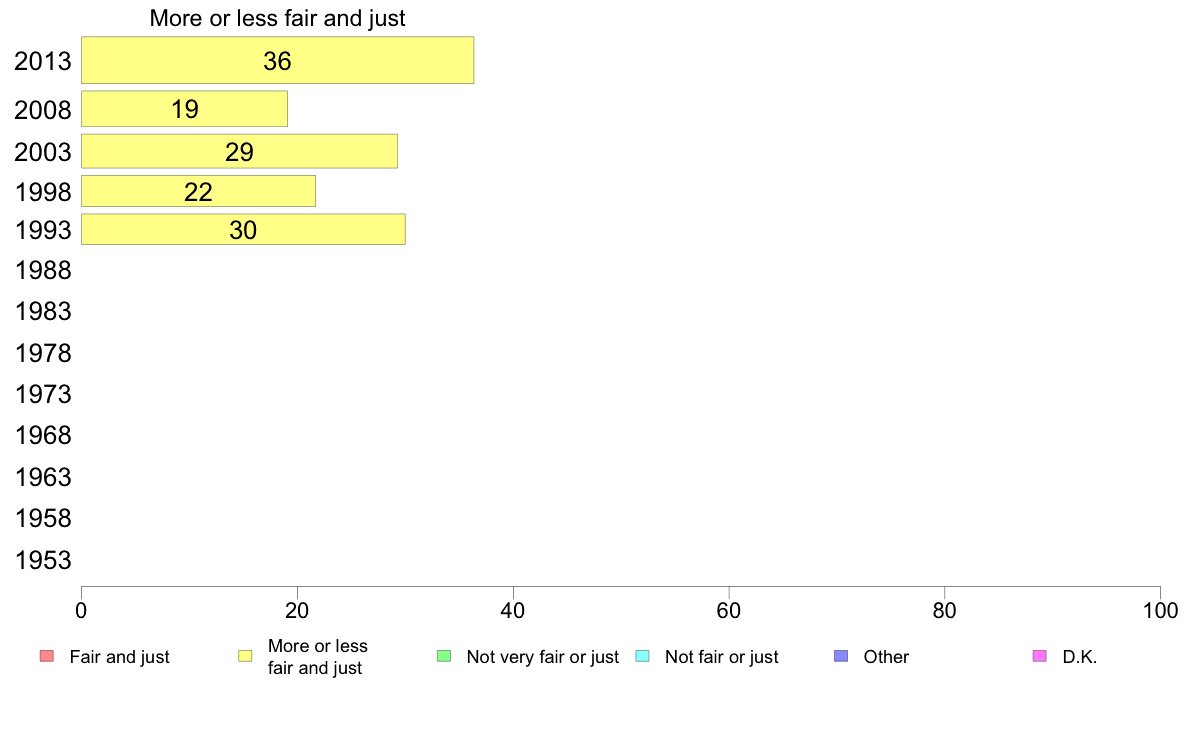Select the green Not very fair swatch
Screen dimensions: 1188x736
[444, 656]
